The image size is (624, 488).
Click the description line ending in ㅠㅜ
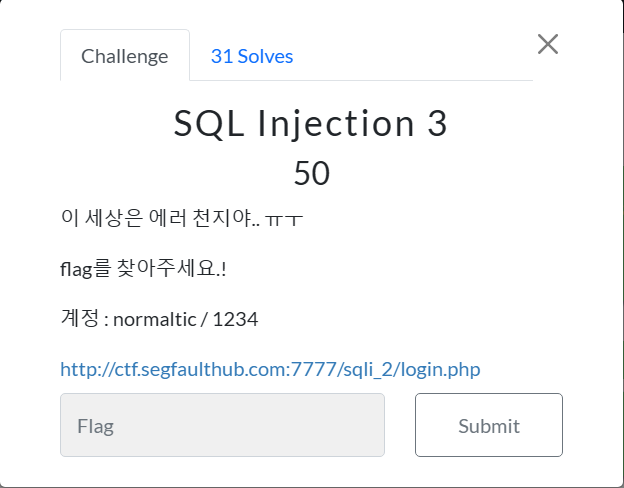[182, 218]
